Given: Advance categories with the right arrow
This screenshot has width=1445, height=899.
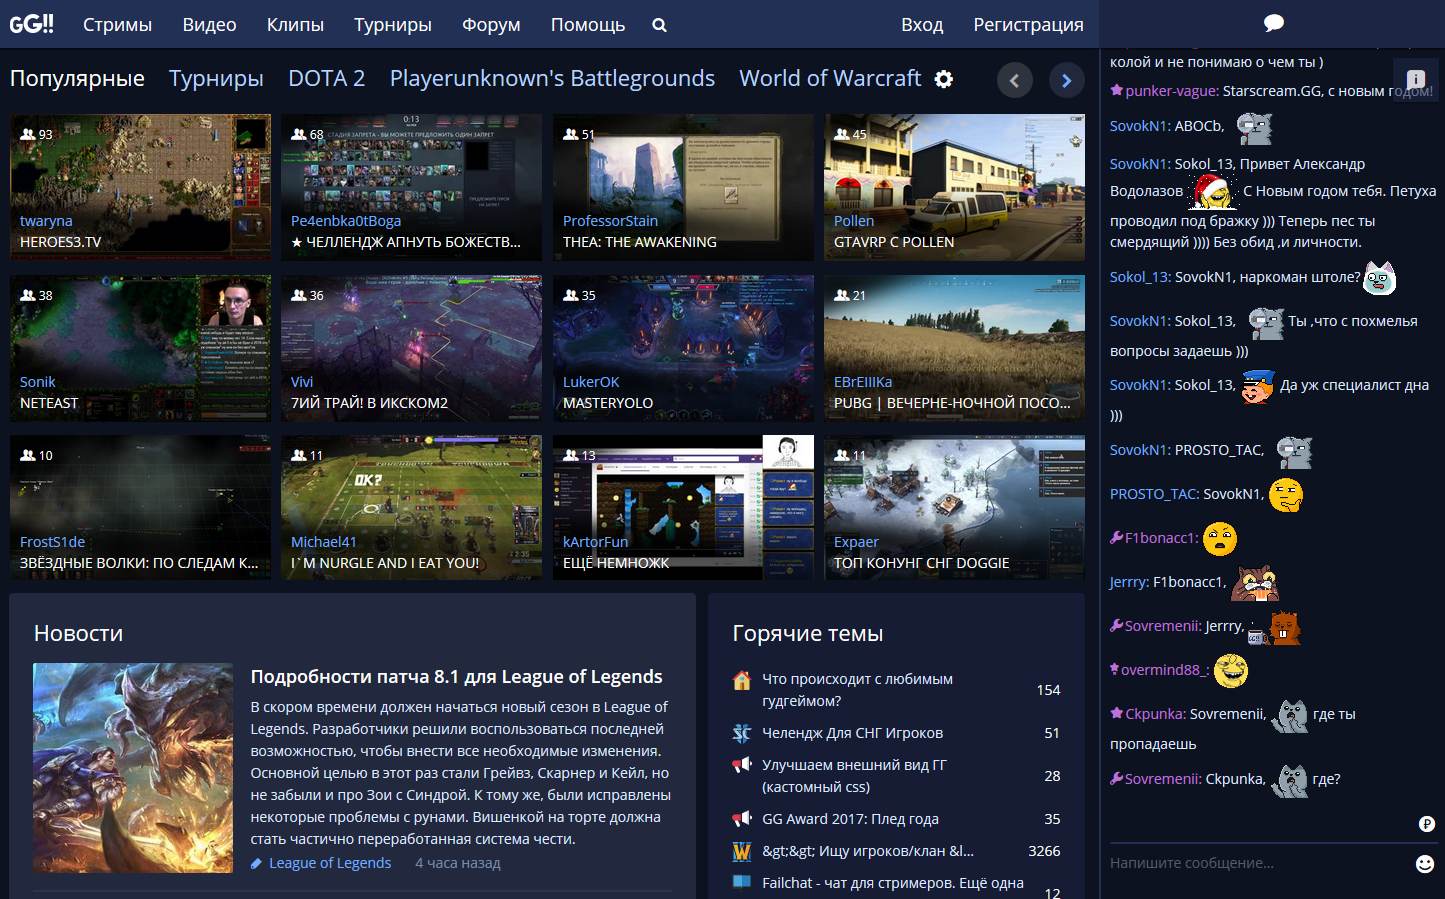Looking at the screenshot, I should pyautogui.click(x=1066, y=79).
